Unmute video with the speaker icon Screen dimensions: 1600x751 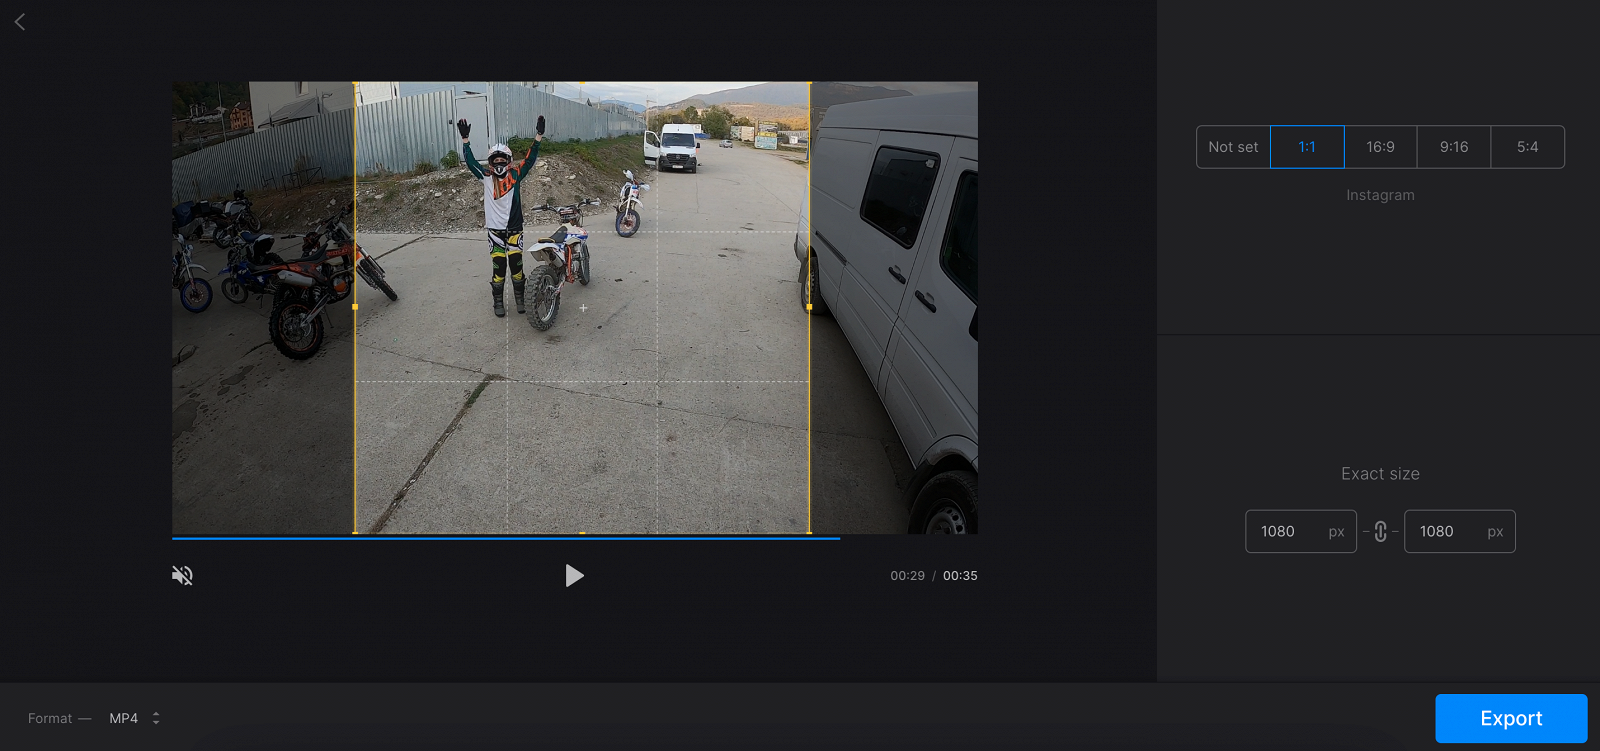[x=182, y=575]
